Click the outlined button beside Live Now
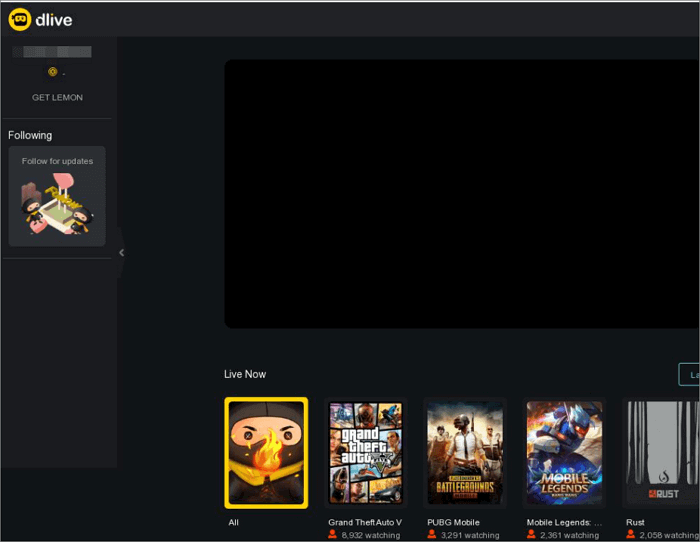700x542 pixels. tap(689, 375)
